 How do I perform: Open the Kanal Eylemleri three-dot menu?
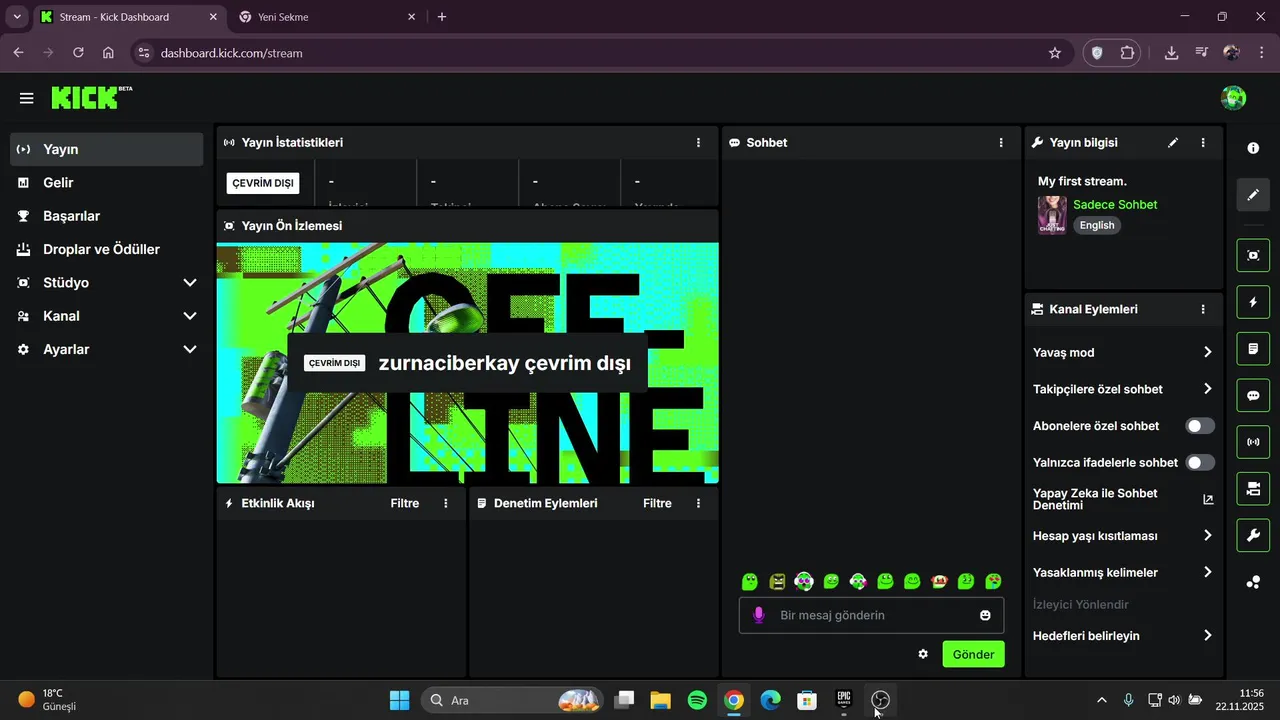[x=1203, y=310]
